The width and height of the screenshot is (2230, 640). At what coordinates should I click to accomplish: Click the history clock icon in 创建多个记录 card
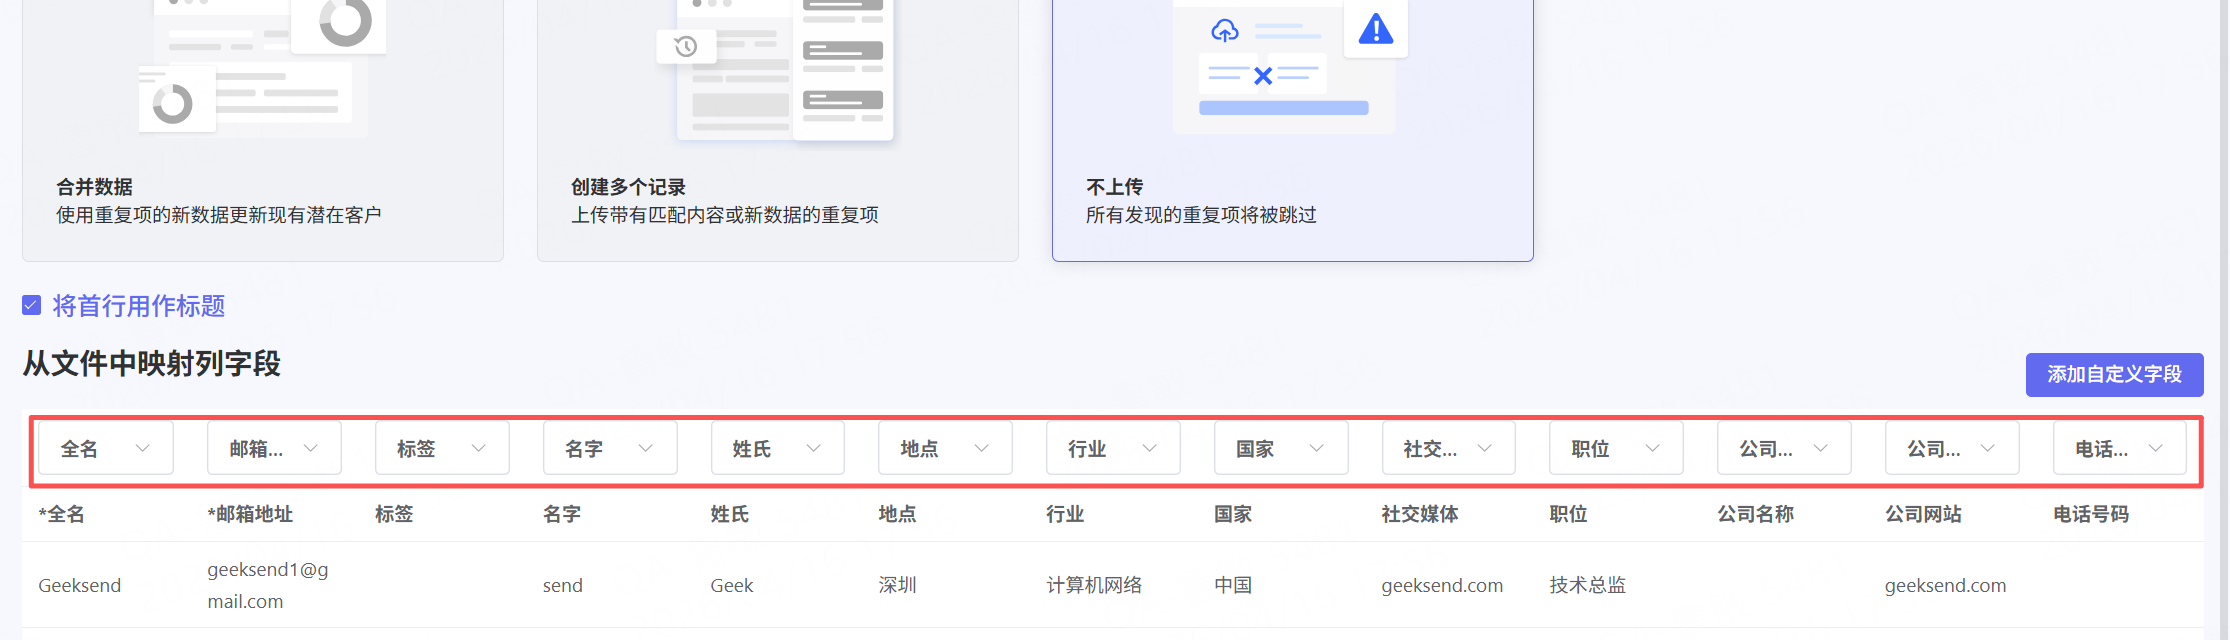tap(686, 46)
